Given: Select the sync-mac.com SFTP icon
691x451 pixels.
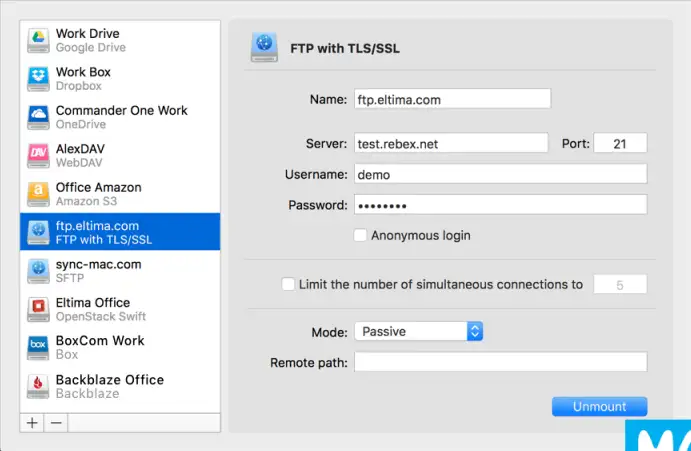Looking at the screenshot, I should point(38,271).
